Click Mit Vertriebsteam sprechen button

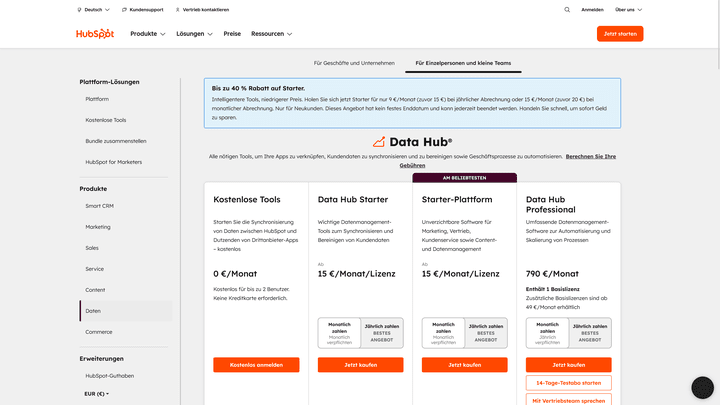coord(568,399)
